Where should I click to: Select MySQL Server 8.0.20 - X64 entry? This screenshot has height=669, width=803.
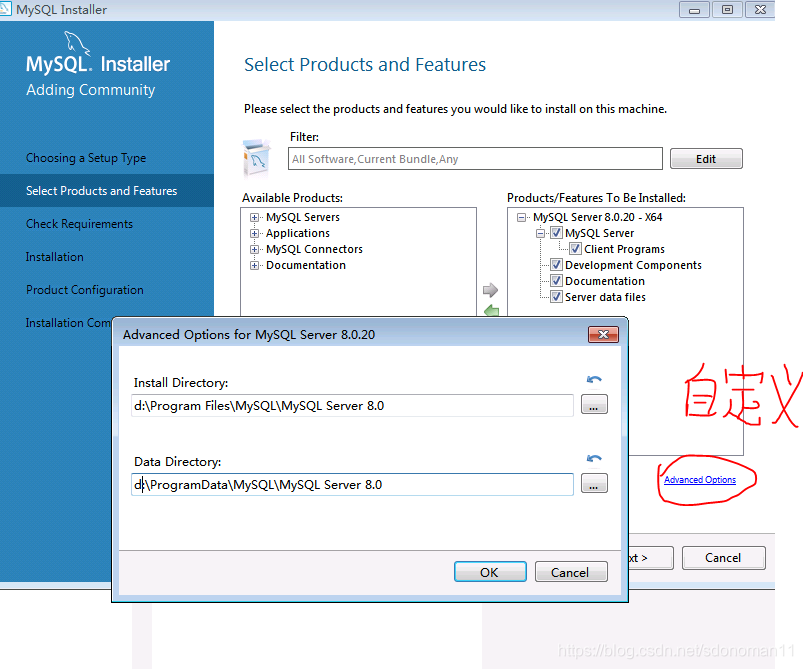(x=598, y=217)
